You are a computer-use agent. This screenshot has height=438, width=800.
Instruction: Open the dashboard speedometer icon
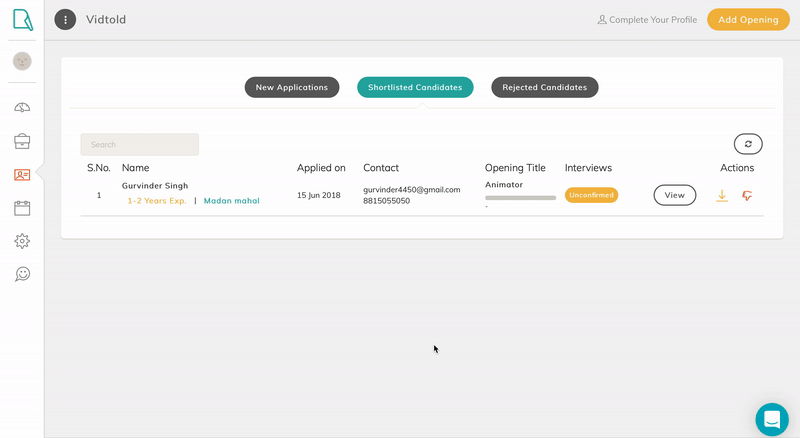point(22,107)
